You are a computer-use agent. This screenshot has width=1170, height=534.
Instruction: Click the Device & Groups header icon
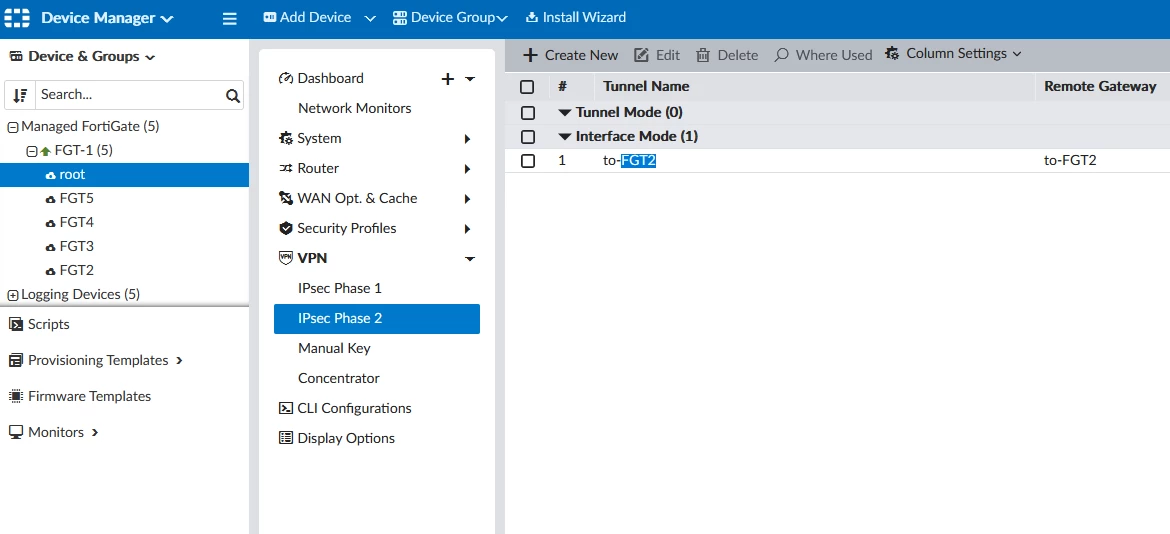click(16, 57)
